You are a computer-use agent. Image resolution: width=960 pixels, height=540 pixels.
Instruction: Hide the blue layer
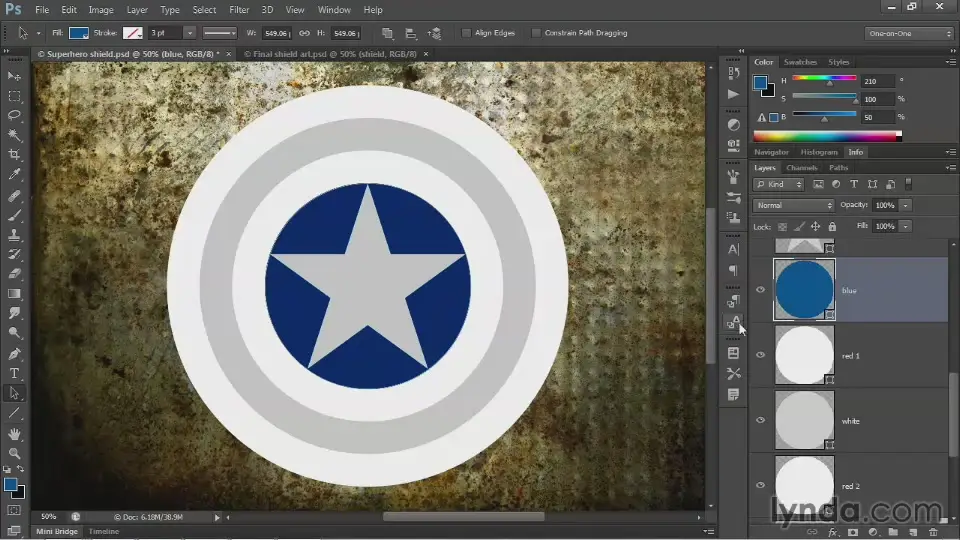(760, 290)
